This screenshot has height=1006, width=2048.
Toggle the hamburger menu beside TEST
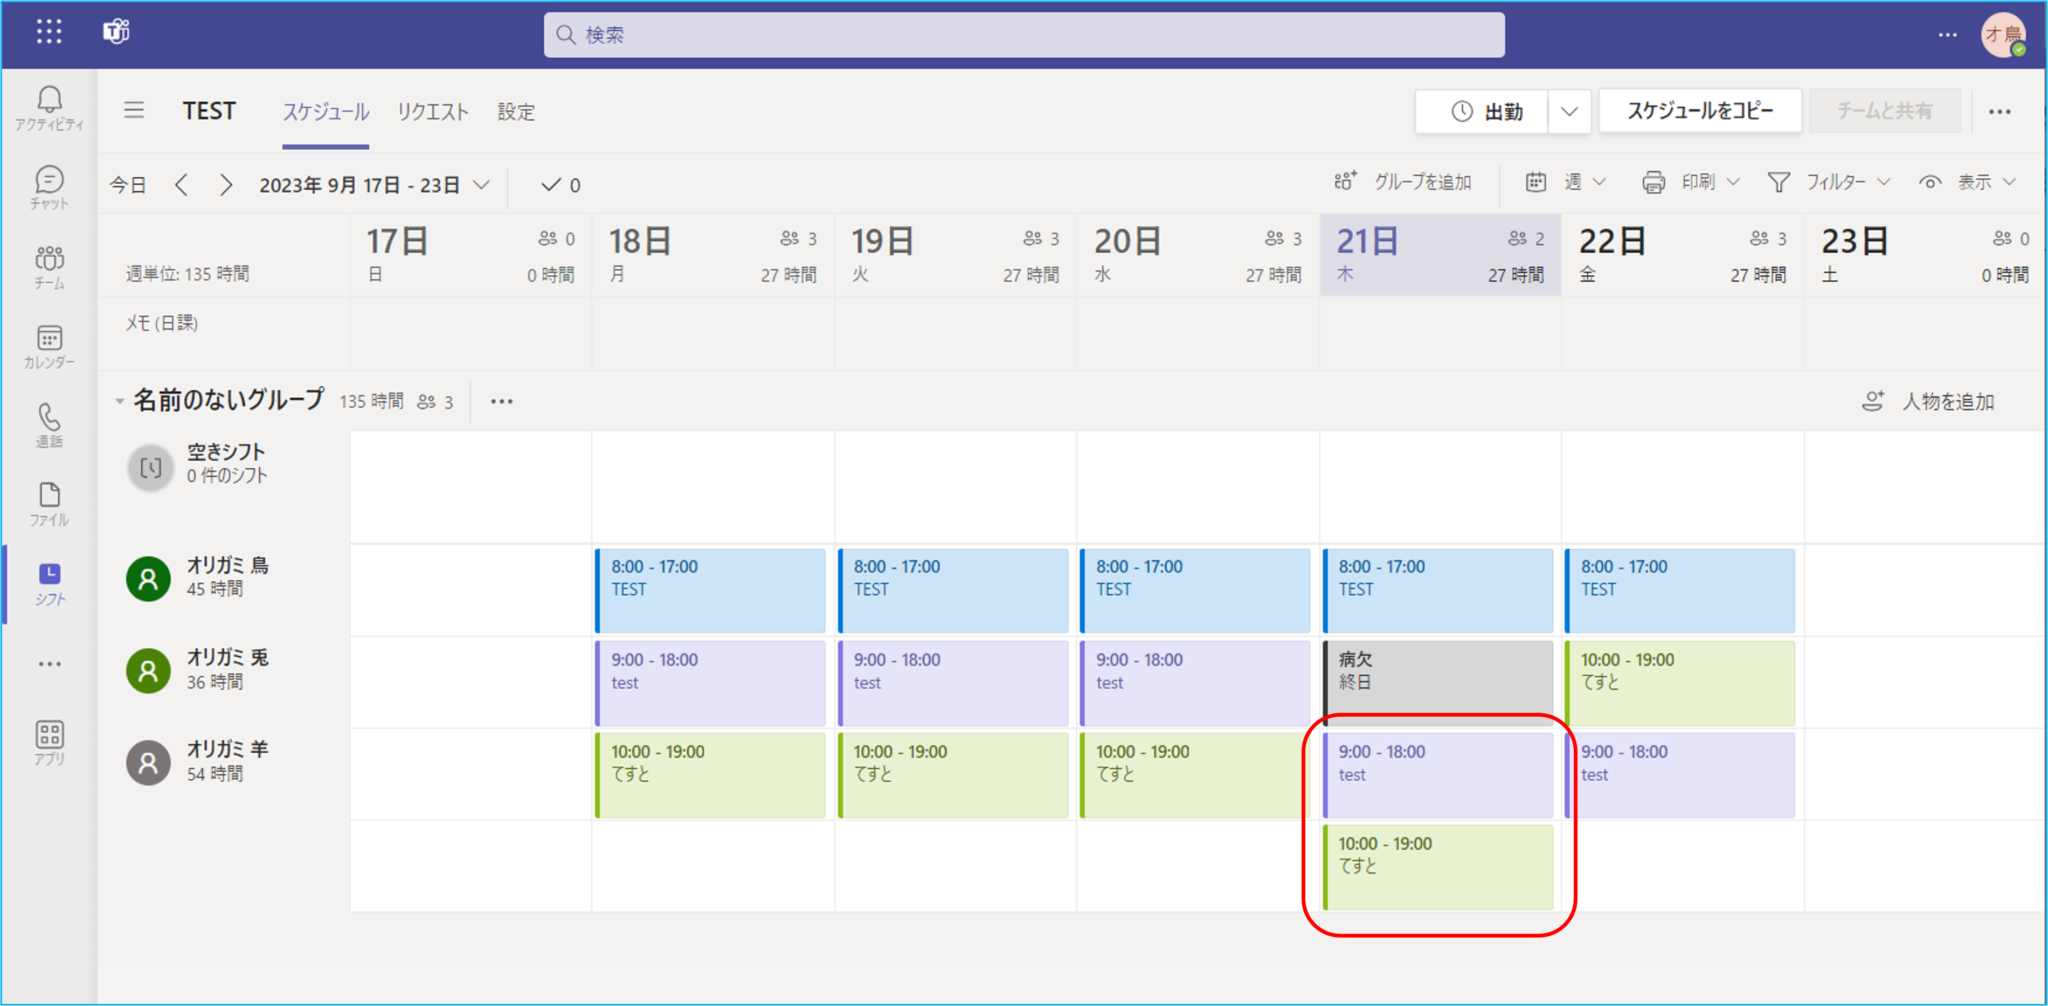tap(134, 110)
